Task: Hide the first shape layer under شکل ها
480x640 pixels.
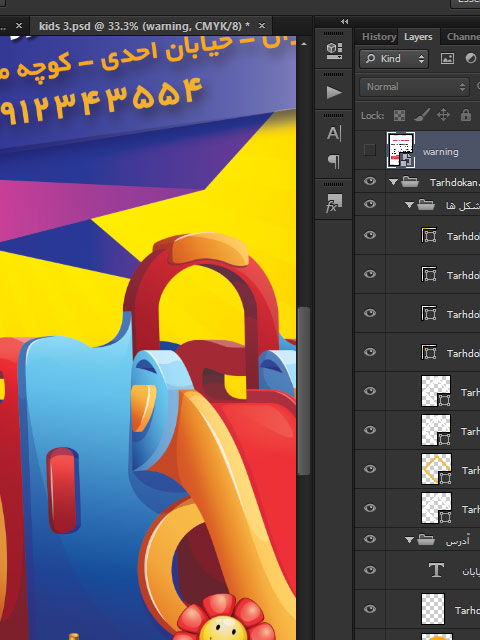Action: [x=370, y=235]
